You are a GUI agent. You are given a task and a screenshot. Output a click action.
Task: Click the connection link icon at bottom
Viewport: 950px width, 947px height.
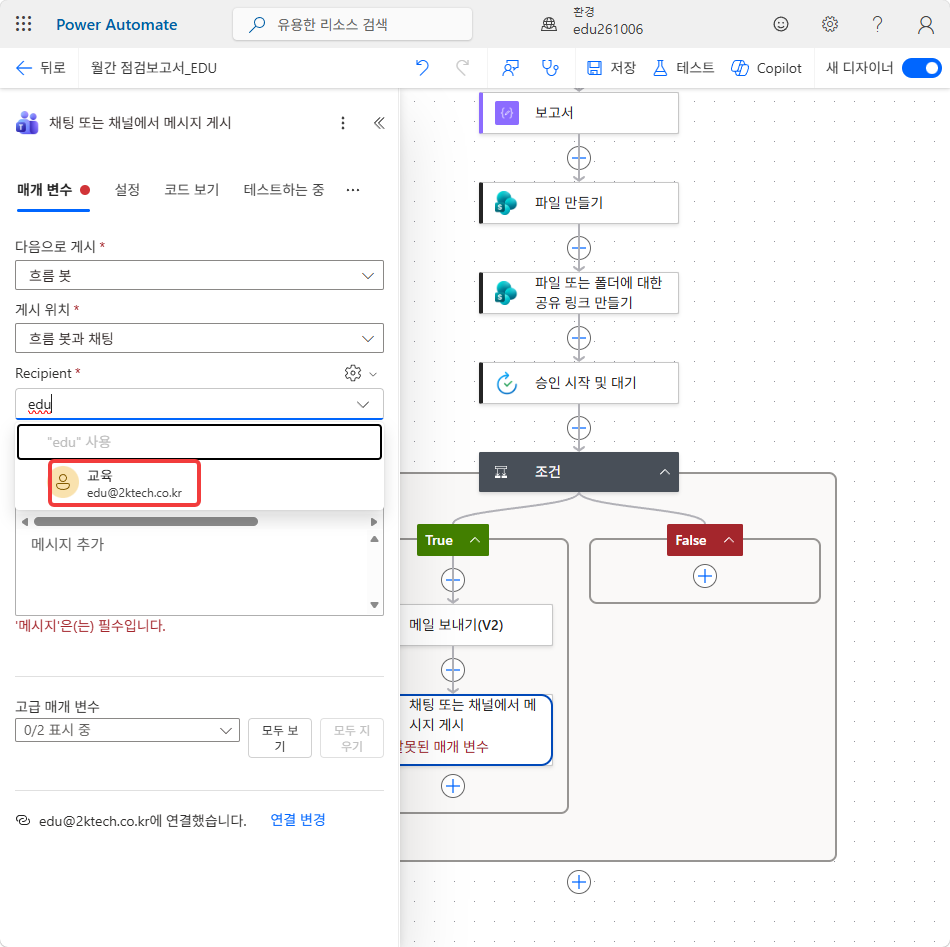pos(23,820)
